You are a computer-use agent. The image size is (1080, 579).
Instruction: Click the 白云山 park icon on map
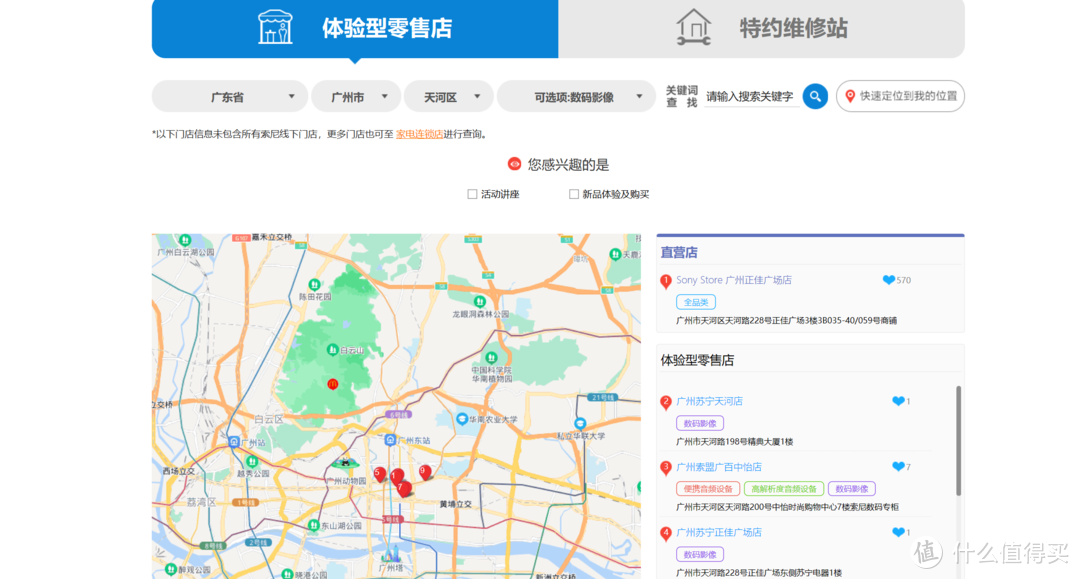(333, 350)
